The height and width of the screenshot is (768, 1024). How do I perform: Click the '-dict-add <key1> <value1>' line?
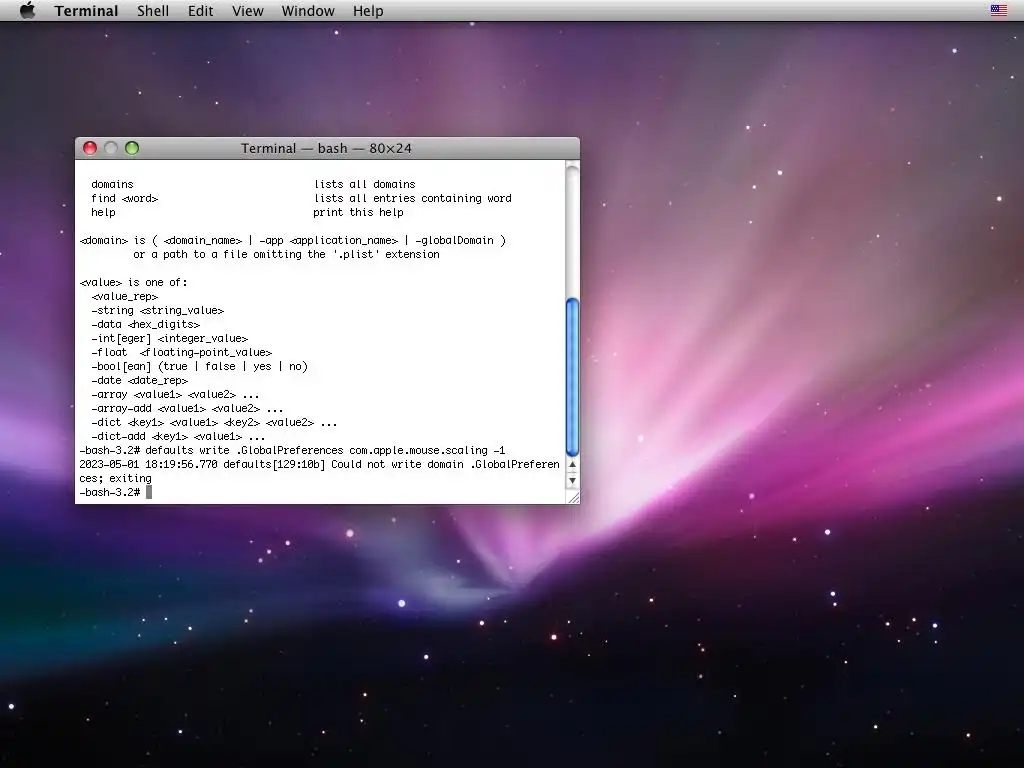178,437
